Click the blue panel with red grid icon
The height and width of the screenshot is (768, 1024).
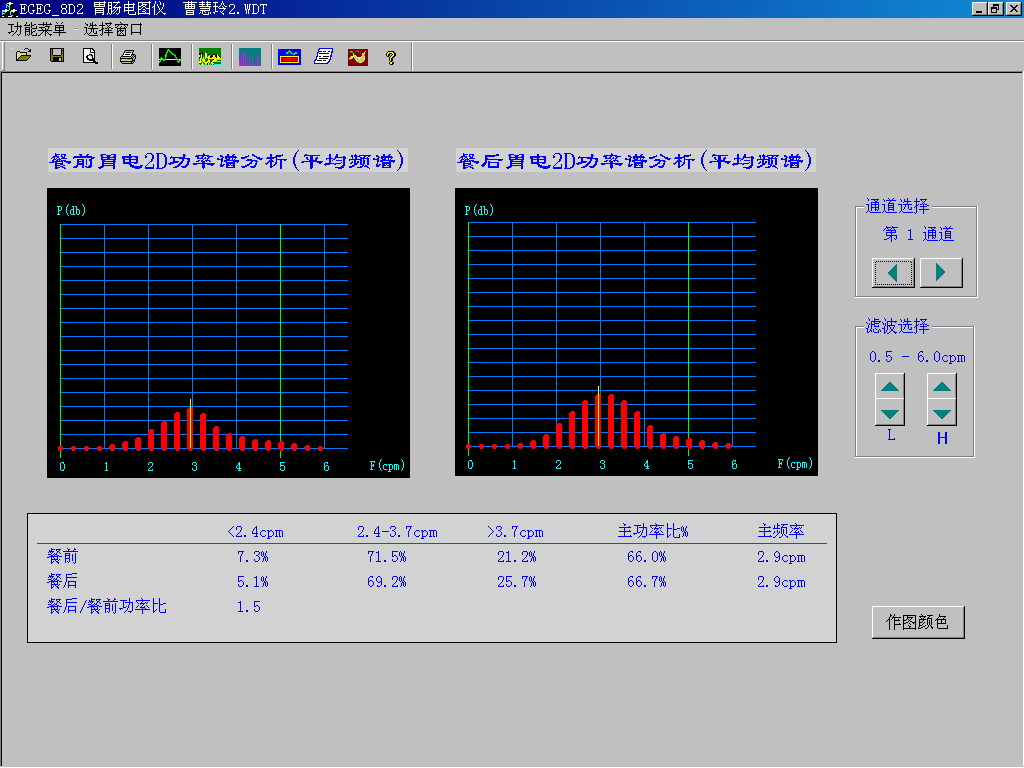[290, 57]
